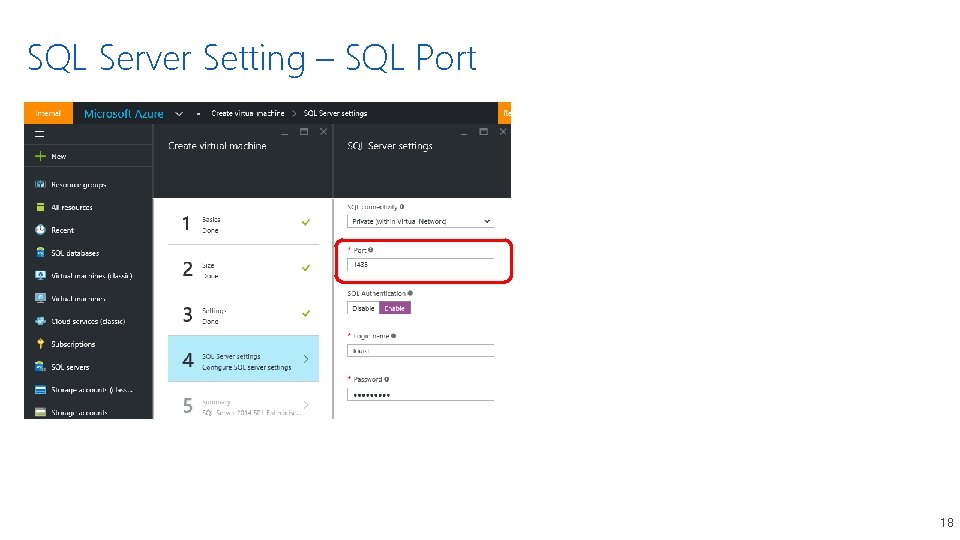Click the green plus New icon
Image resolution: width=960 pixels, height=540 pixels.
point(40,156)
